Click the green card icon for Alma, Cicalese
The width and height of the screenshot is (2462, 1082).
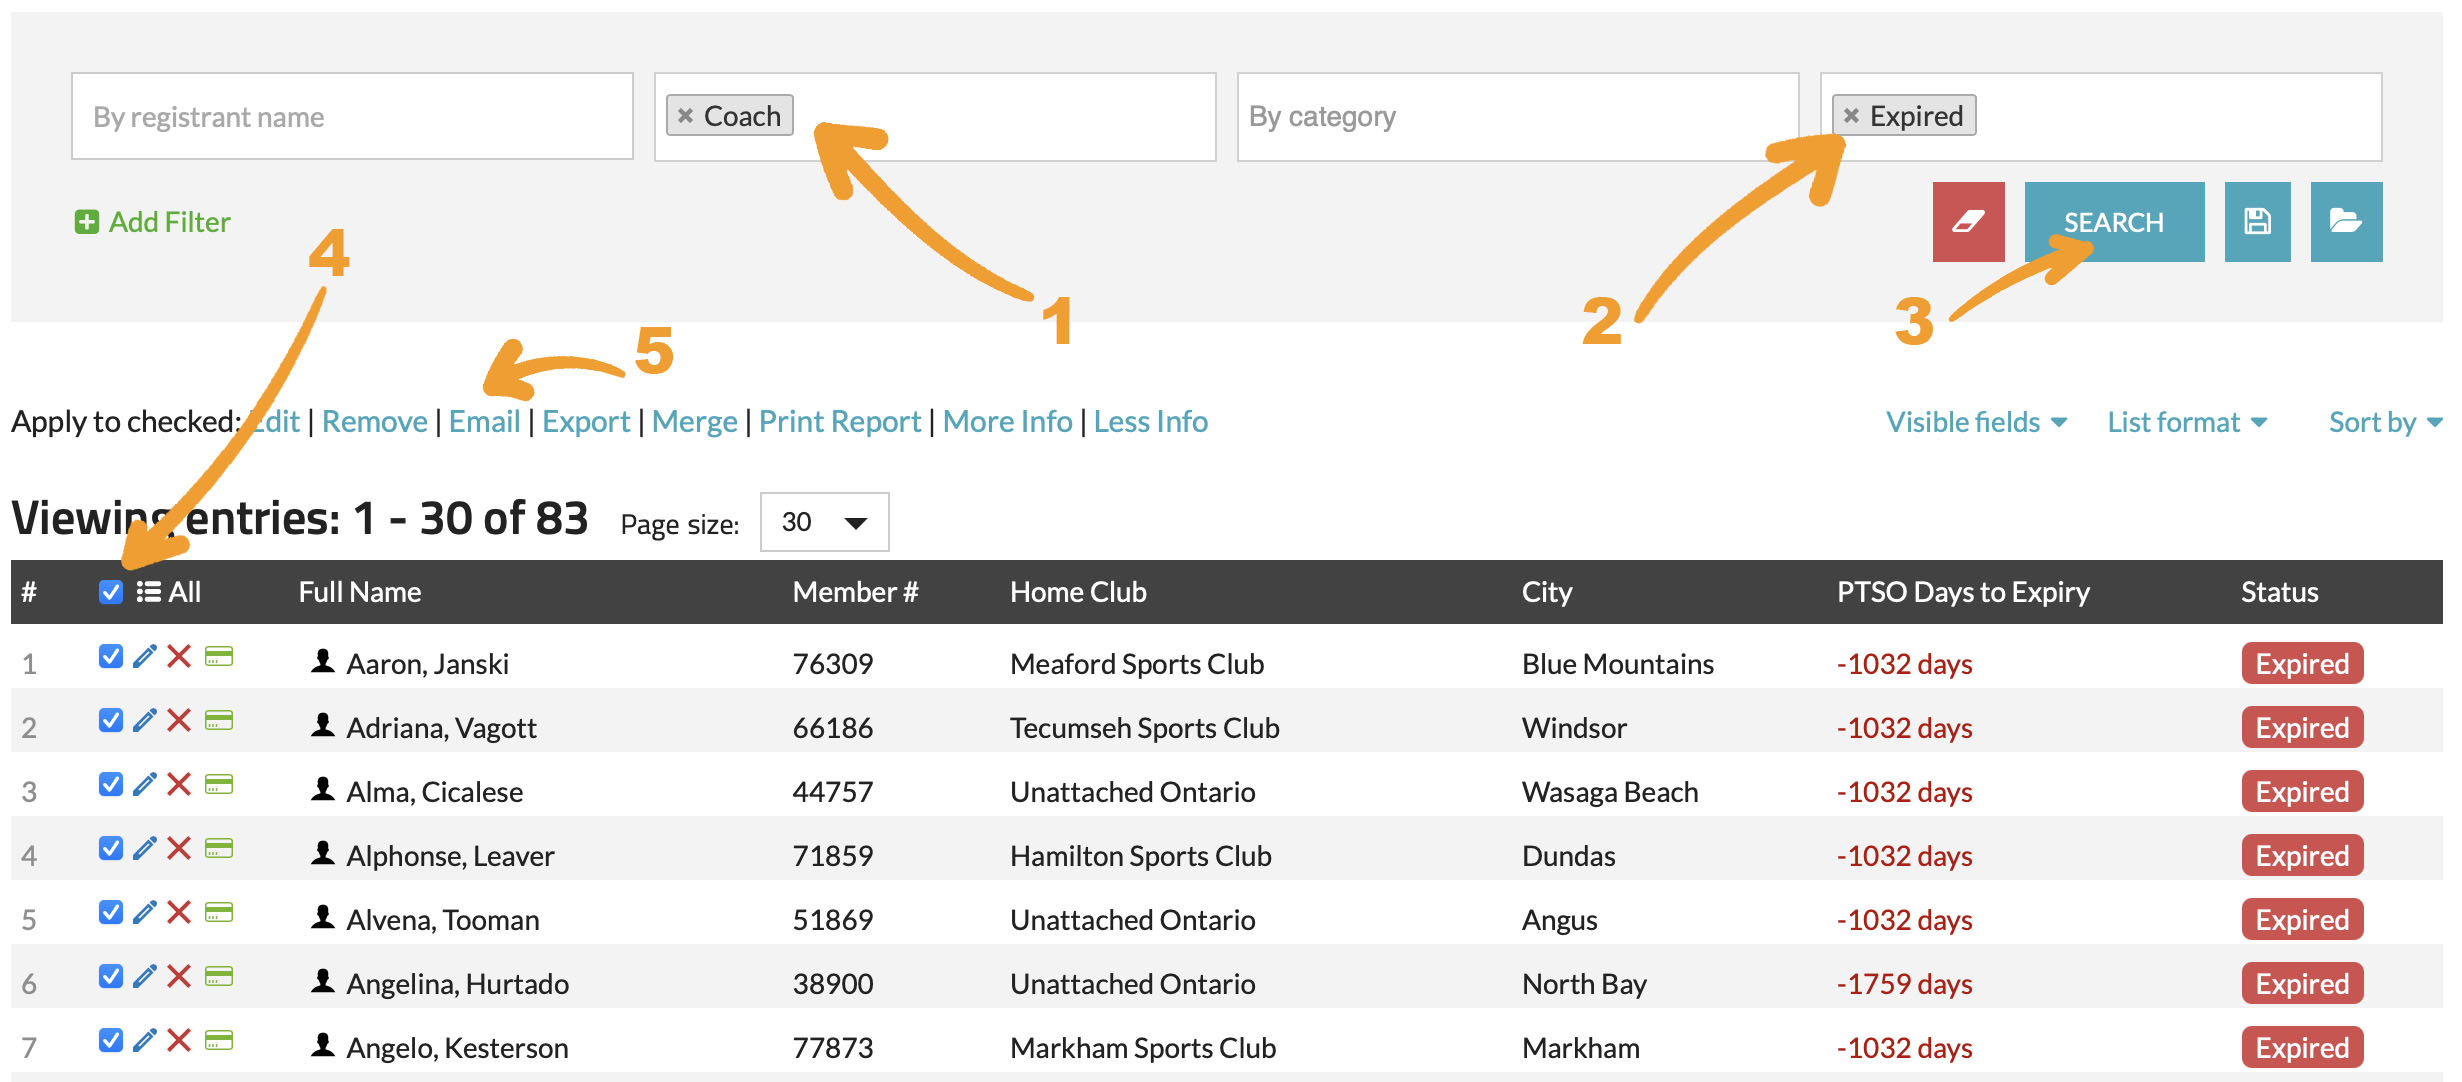[x=218, y=785]
